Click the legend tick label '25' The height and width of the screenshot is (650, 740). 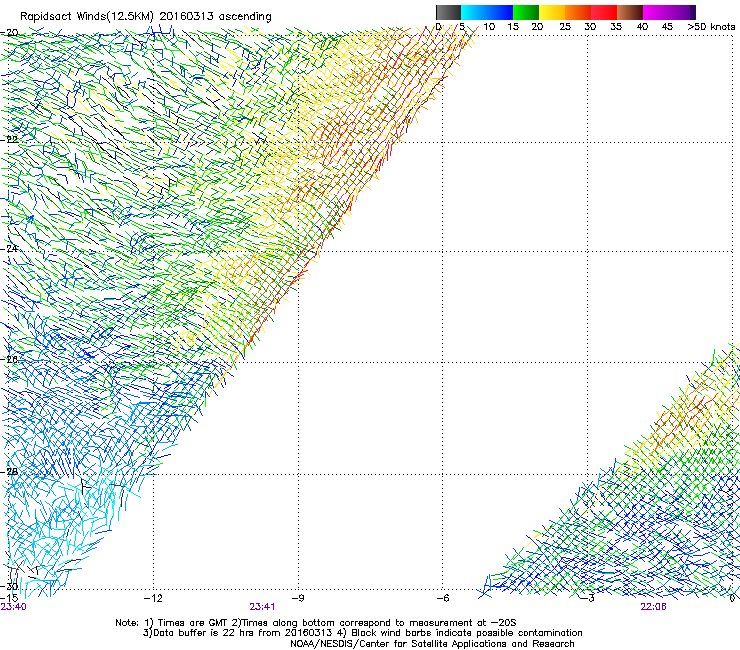(x=565, y=27)
